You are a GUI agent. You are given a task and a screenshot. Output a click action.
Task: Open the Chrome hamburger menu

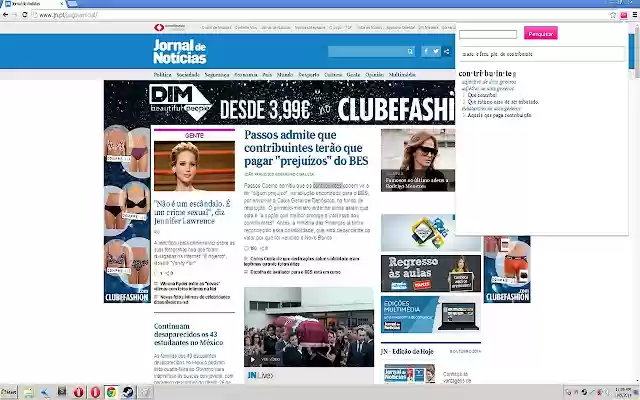click(635, 15)
